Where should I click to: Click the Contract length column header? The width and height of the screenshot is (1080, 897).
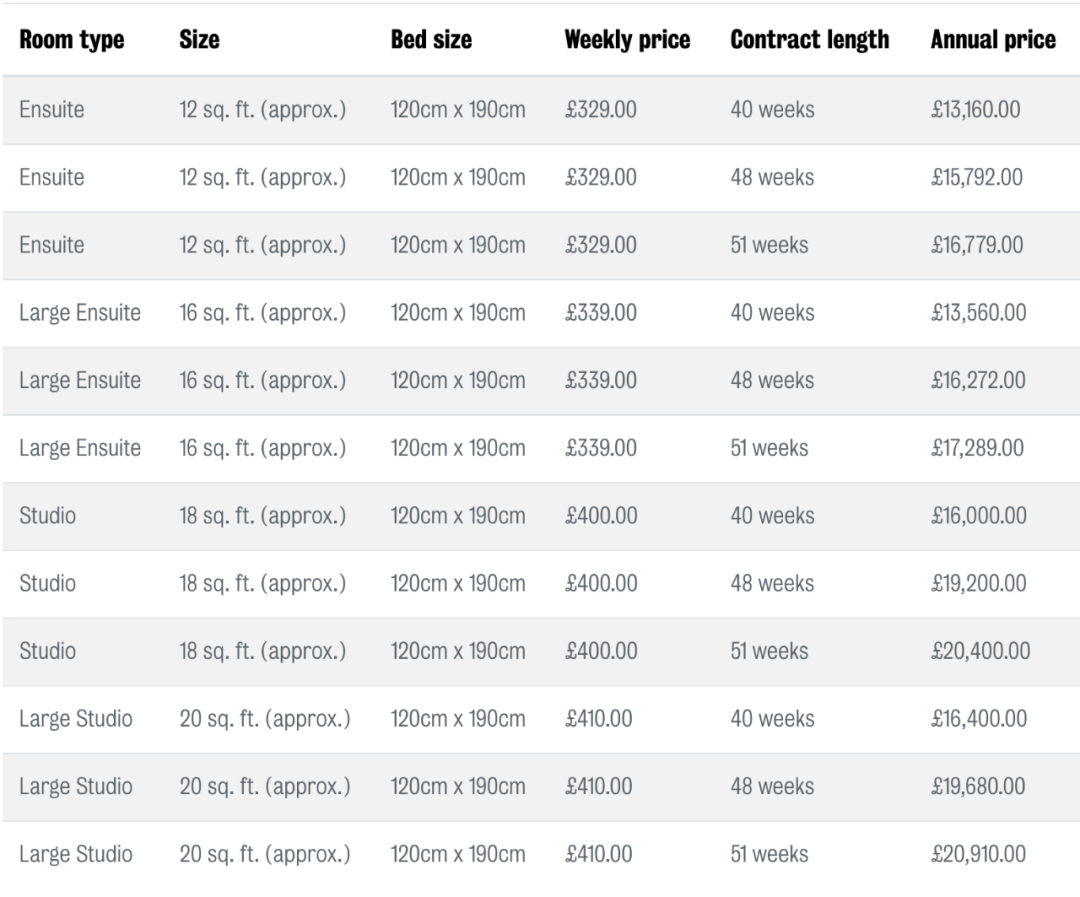pyautogui.click(x=809, y=40)
